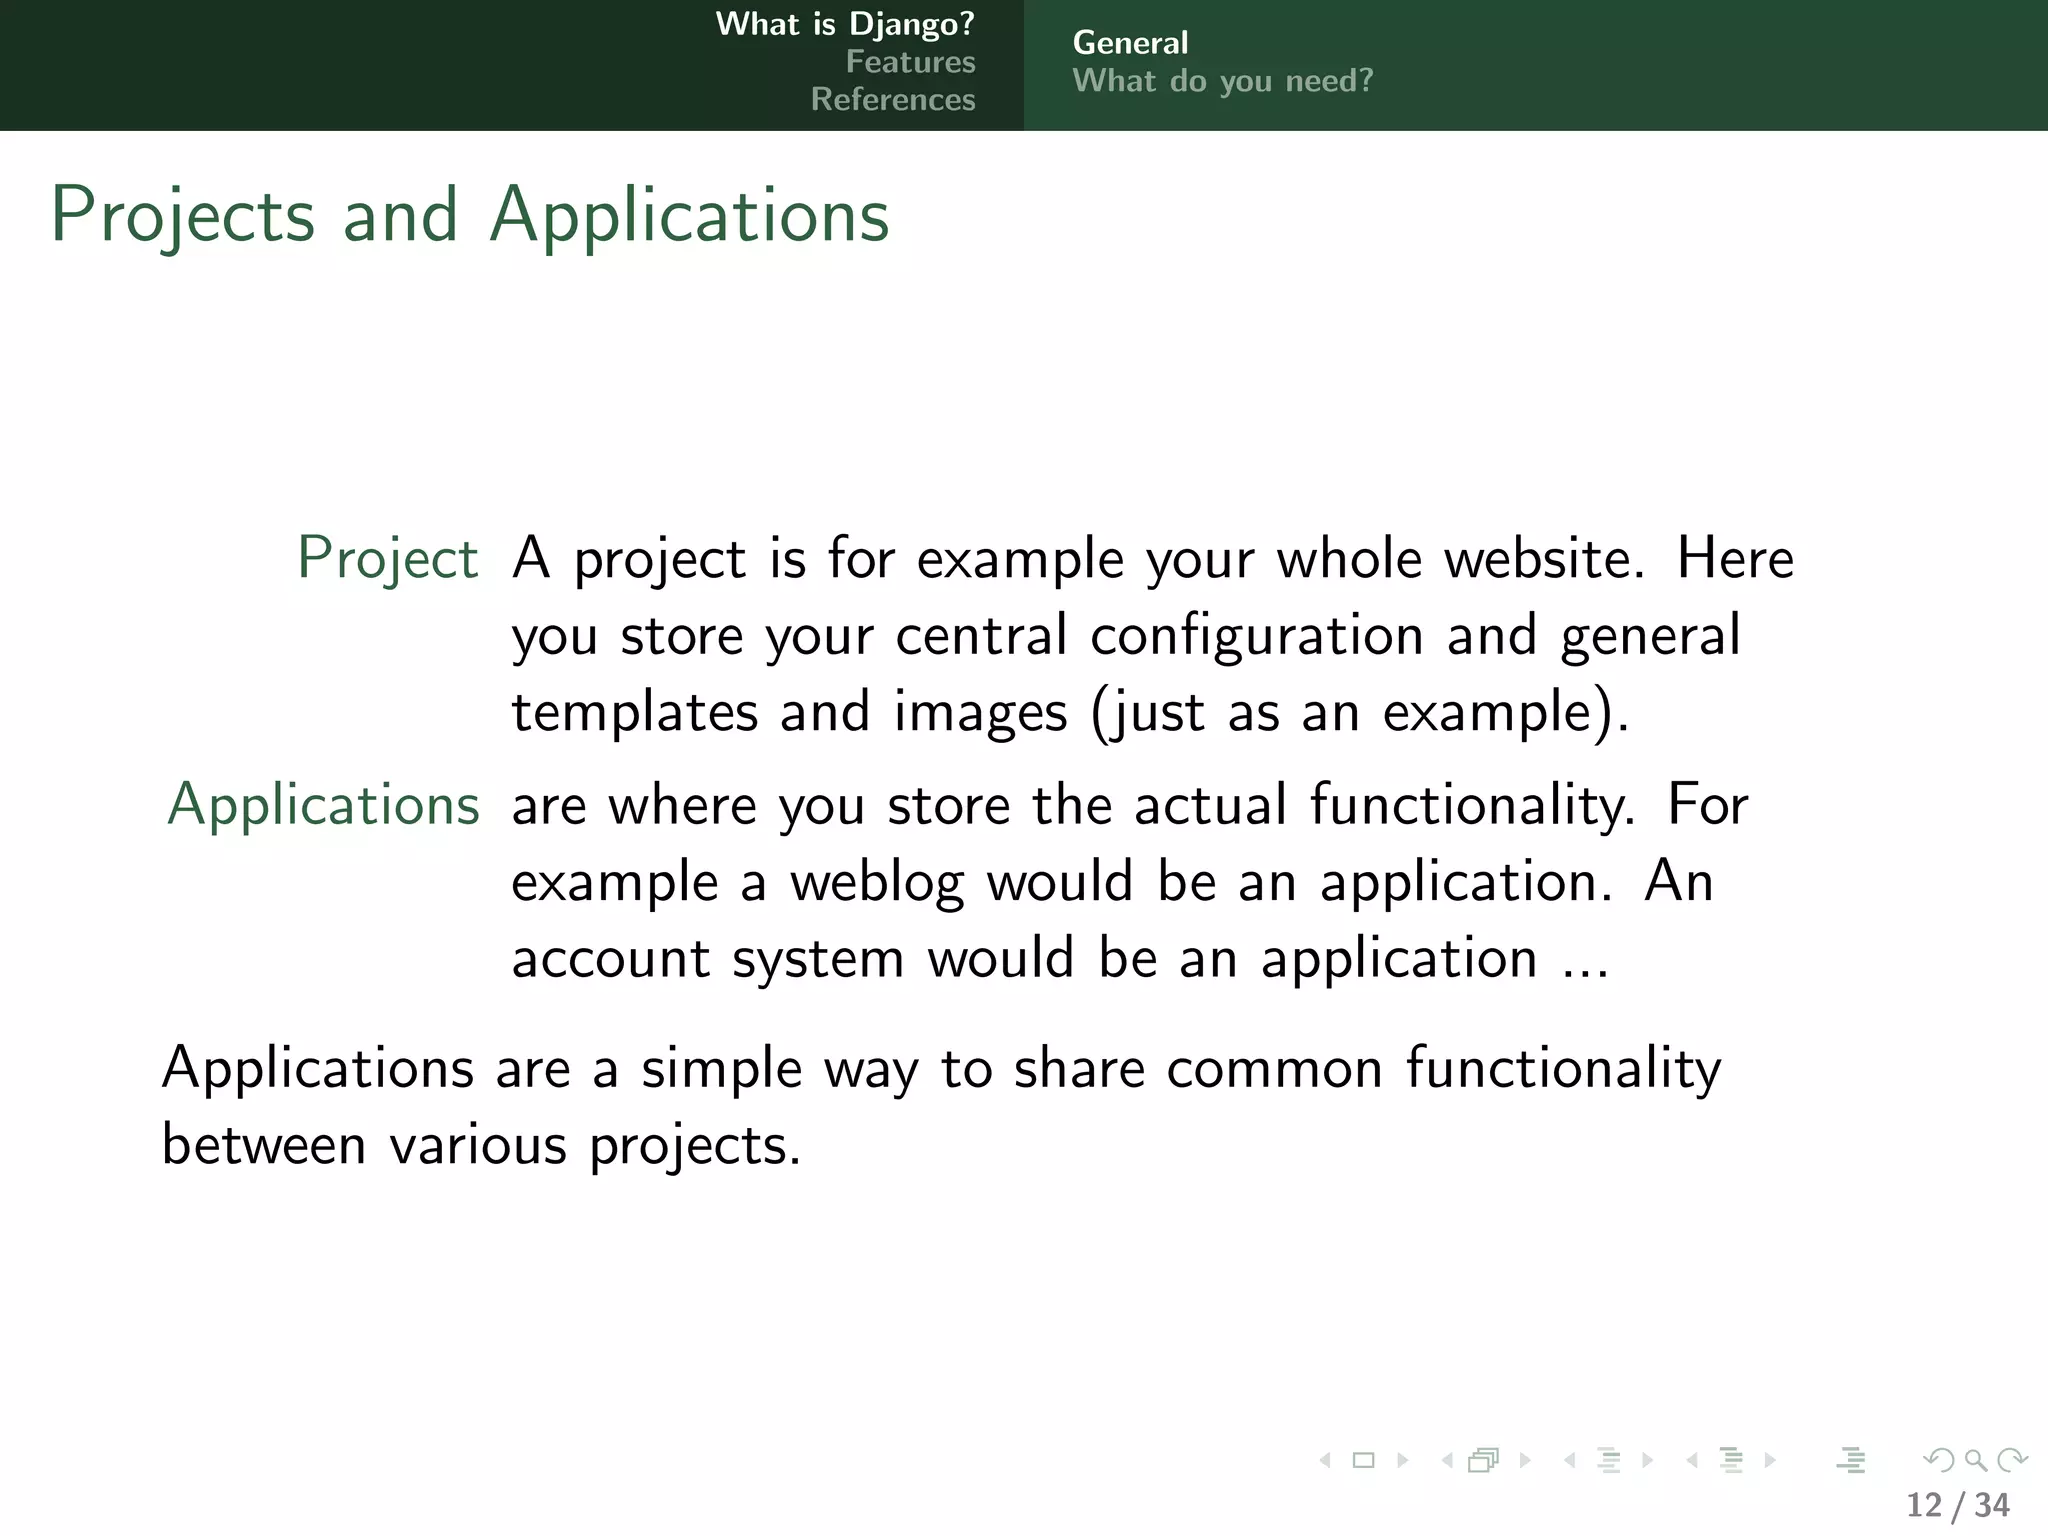Screen dimensions: 2048x1536
Task: Jump to the References section
Action: pos(893,100)
